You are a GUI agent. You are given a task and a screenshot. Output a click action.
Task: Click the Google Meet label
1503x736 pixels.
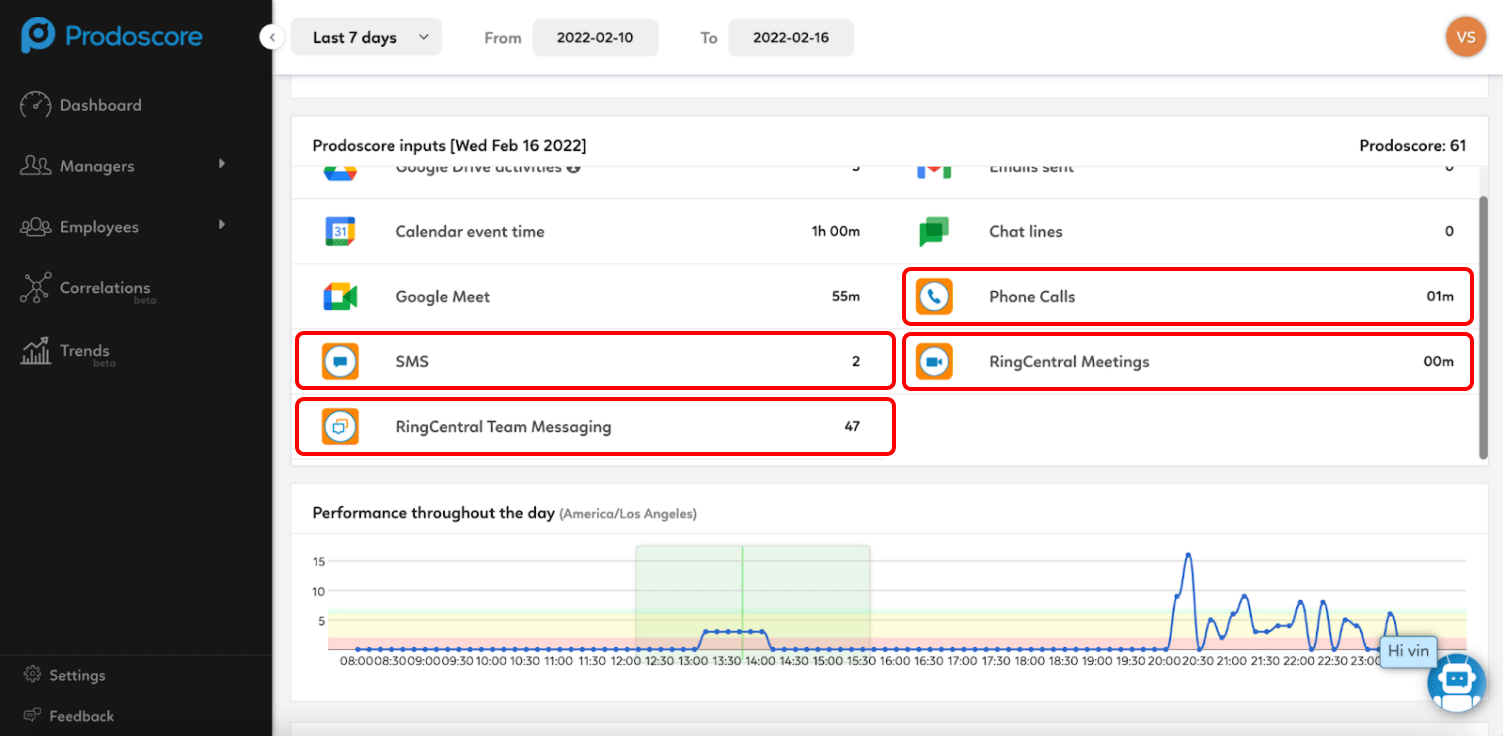(443, 297)
